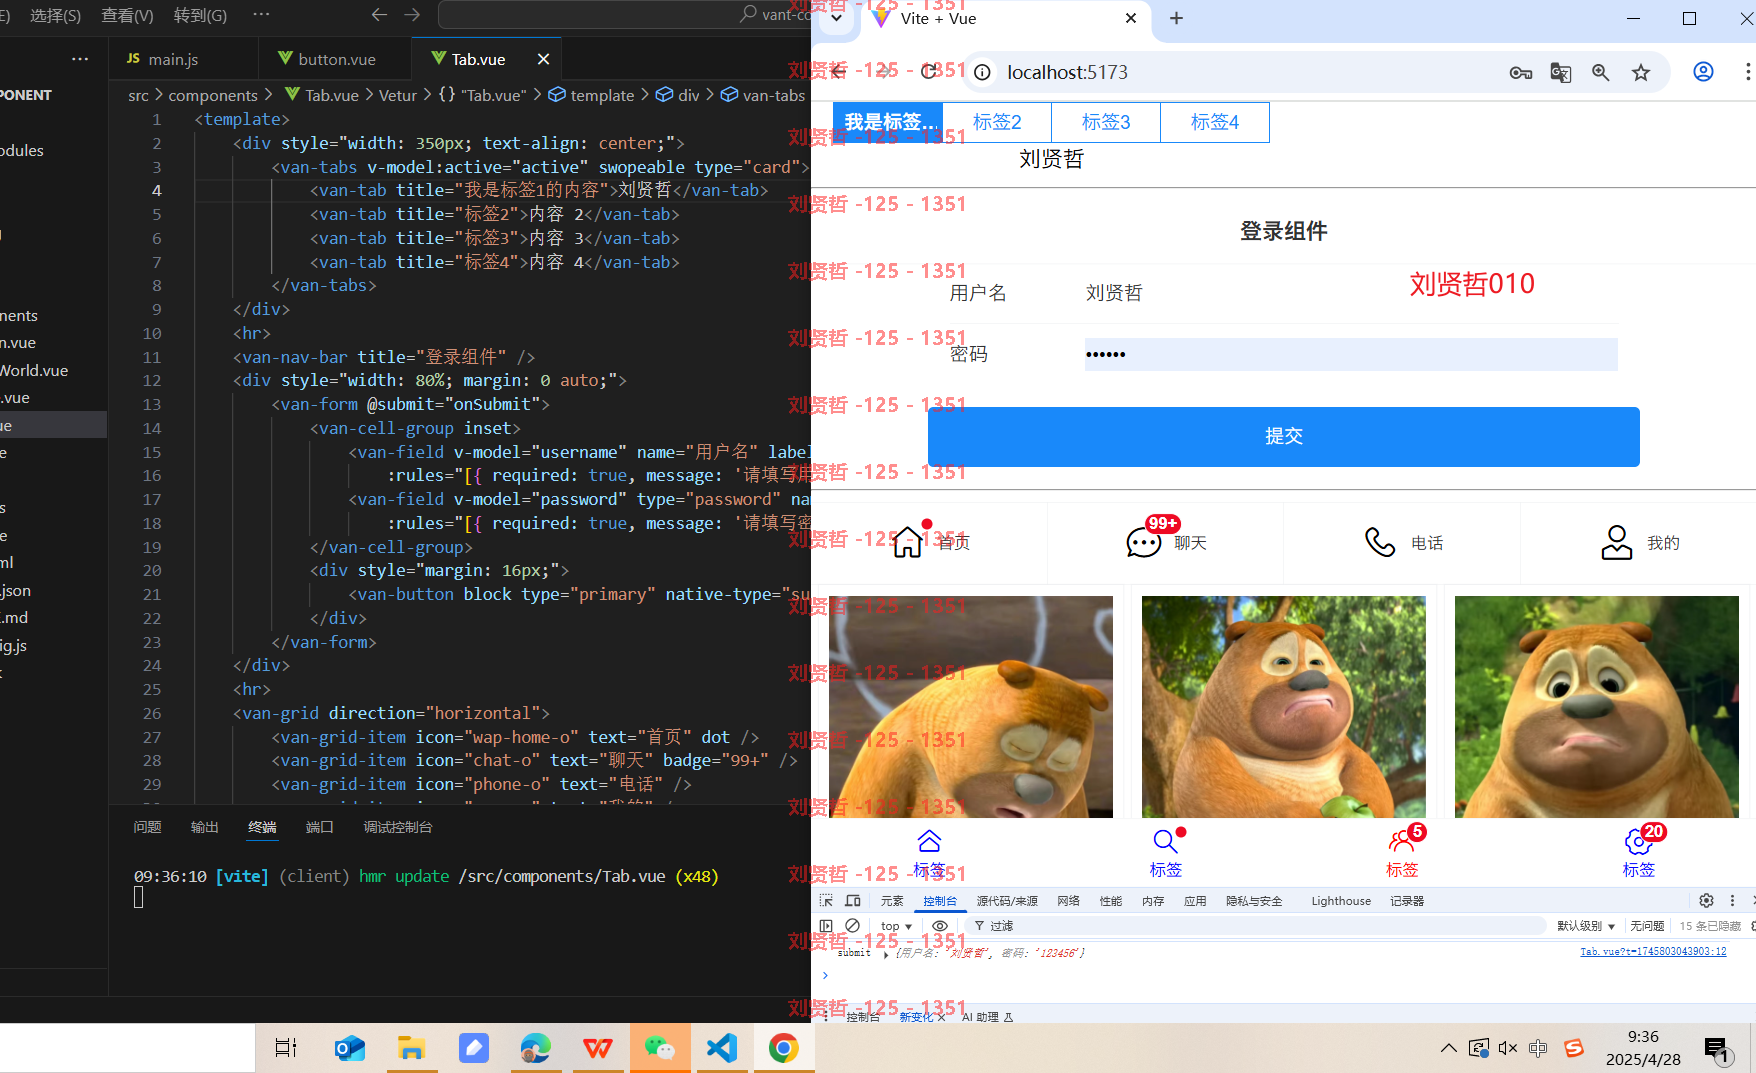Open the overflow menu in VS Code menu bar
The width and height of the screenshot is (1756, 1073).
click(x=261, y=15)
